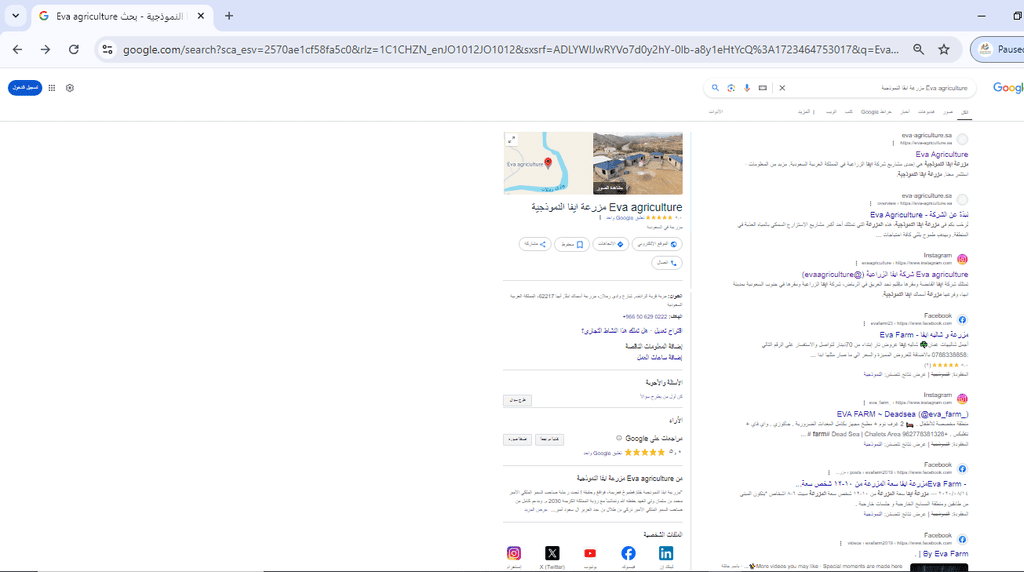This screenshot has width=1024, height=572.
Task: Select the Books search tab
Action: [848, 112]
